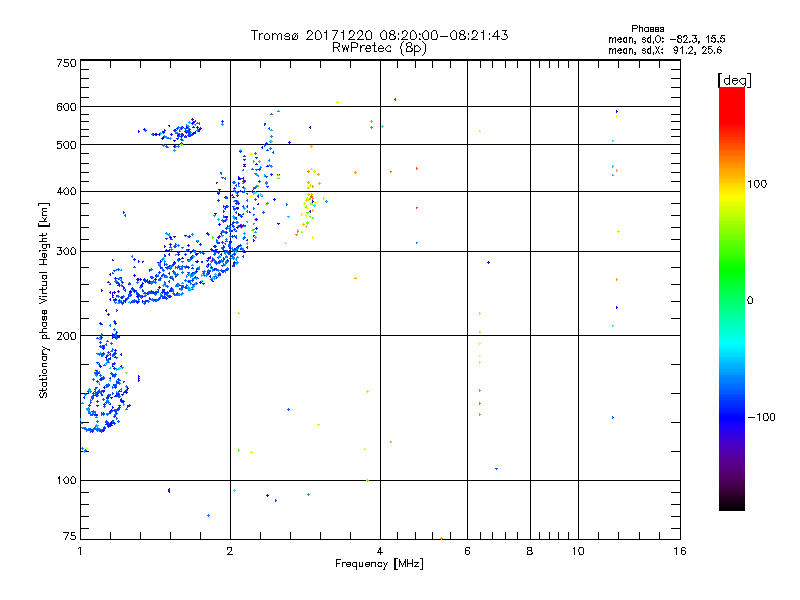This screenshot has height=600, width=800.
Task: Click the x-axis tick label '4'
Action: (380, 551)
